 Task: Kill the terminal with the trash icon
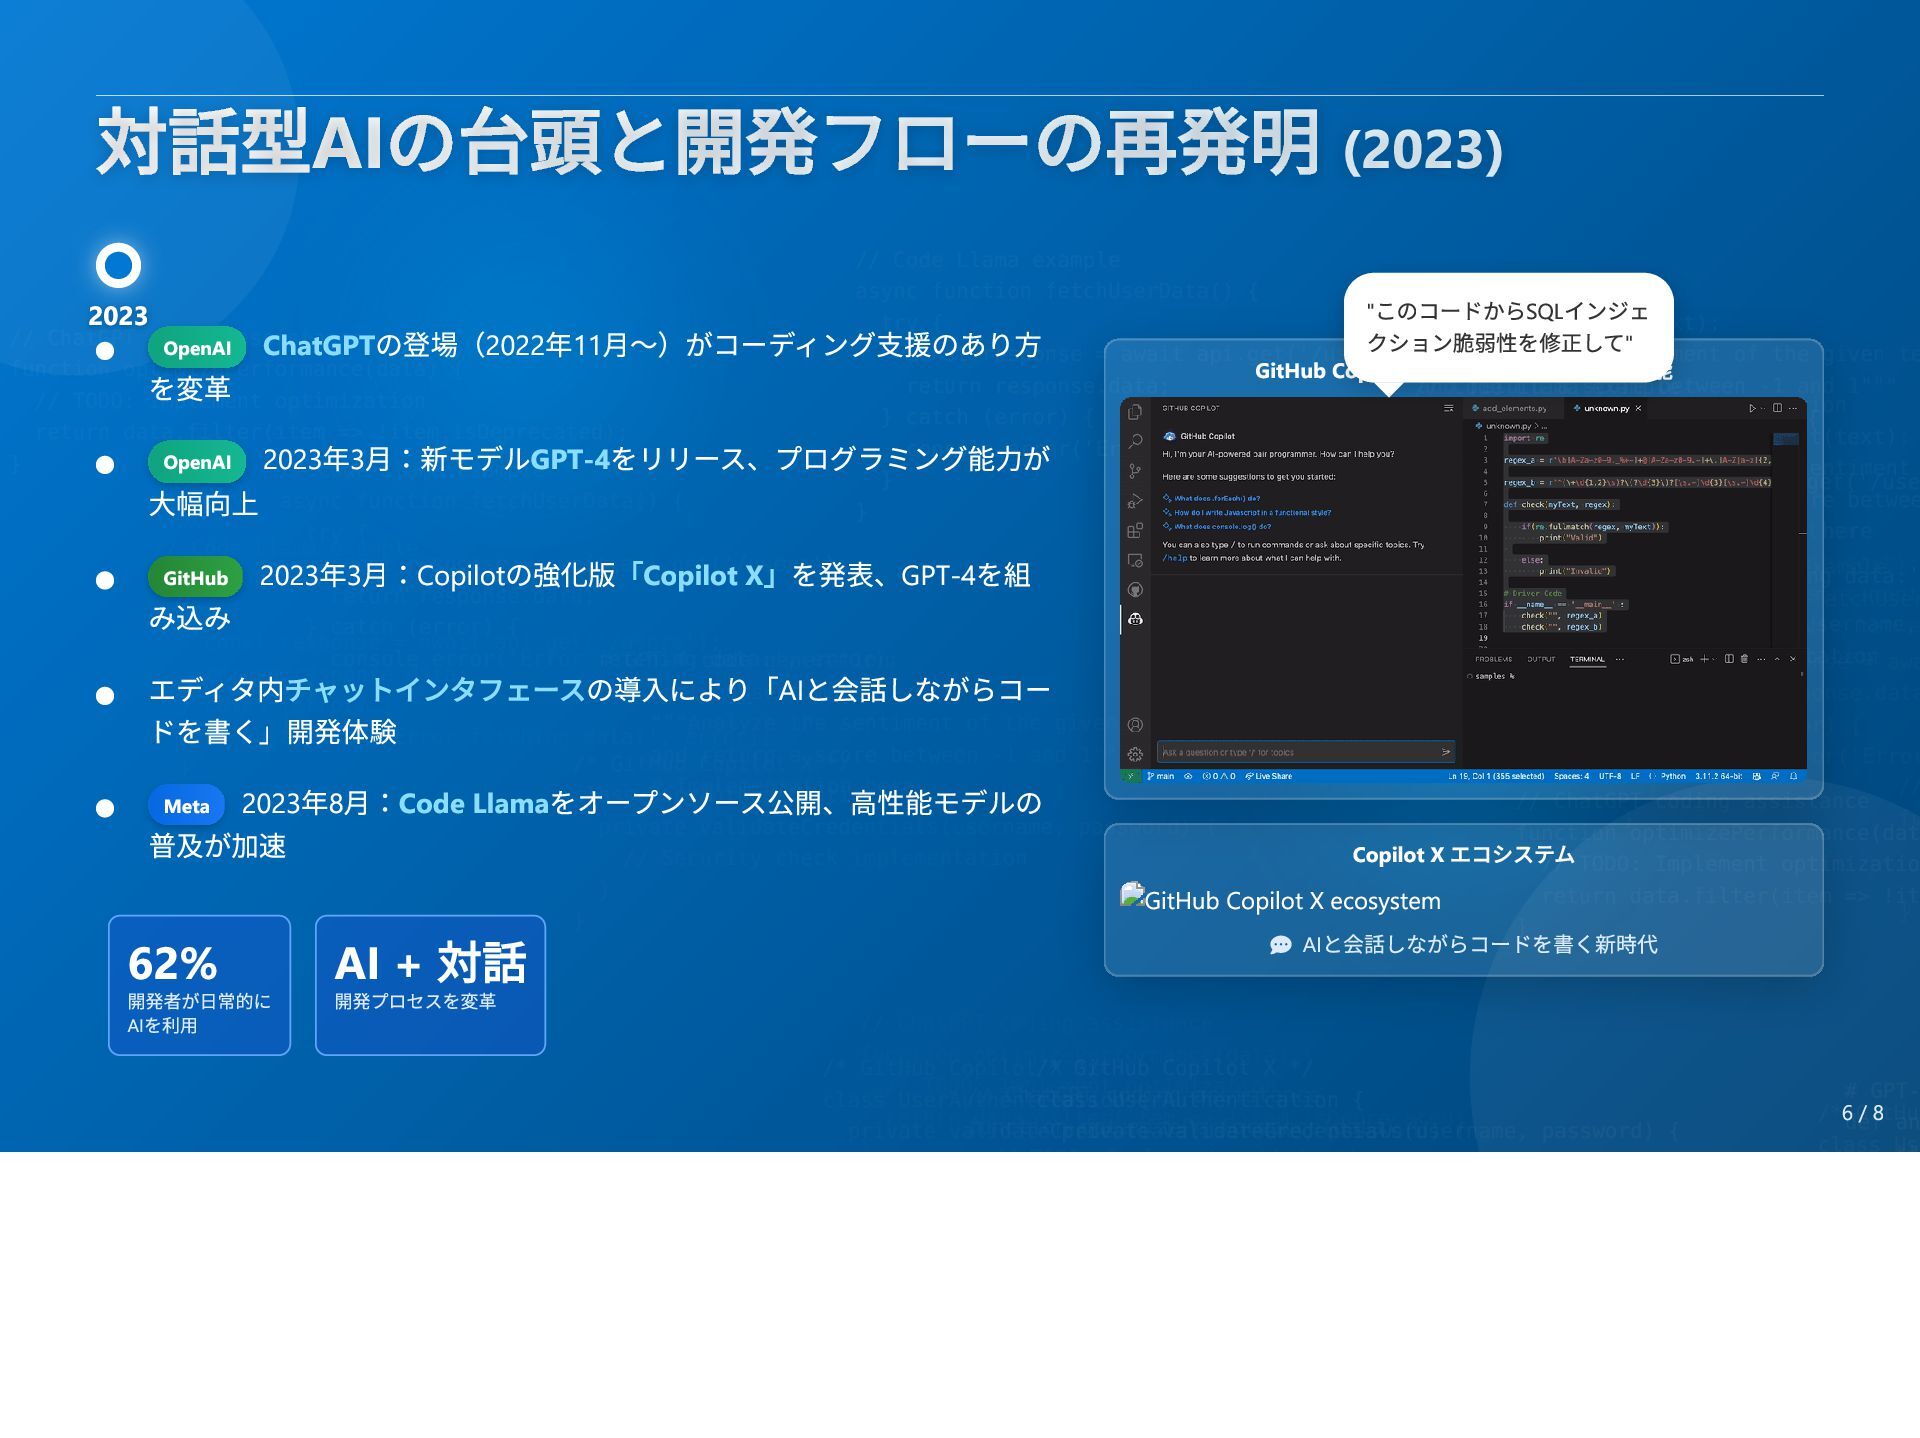pyautogui.click(x=1744, y=659)
